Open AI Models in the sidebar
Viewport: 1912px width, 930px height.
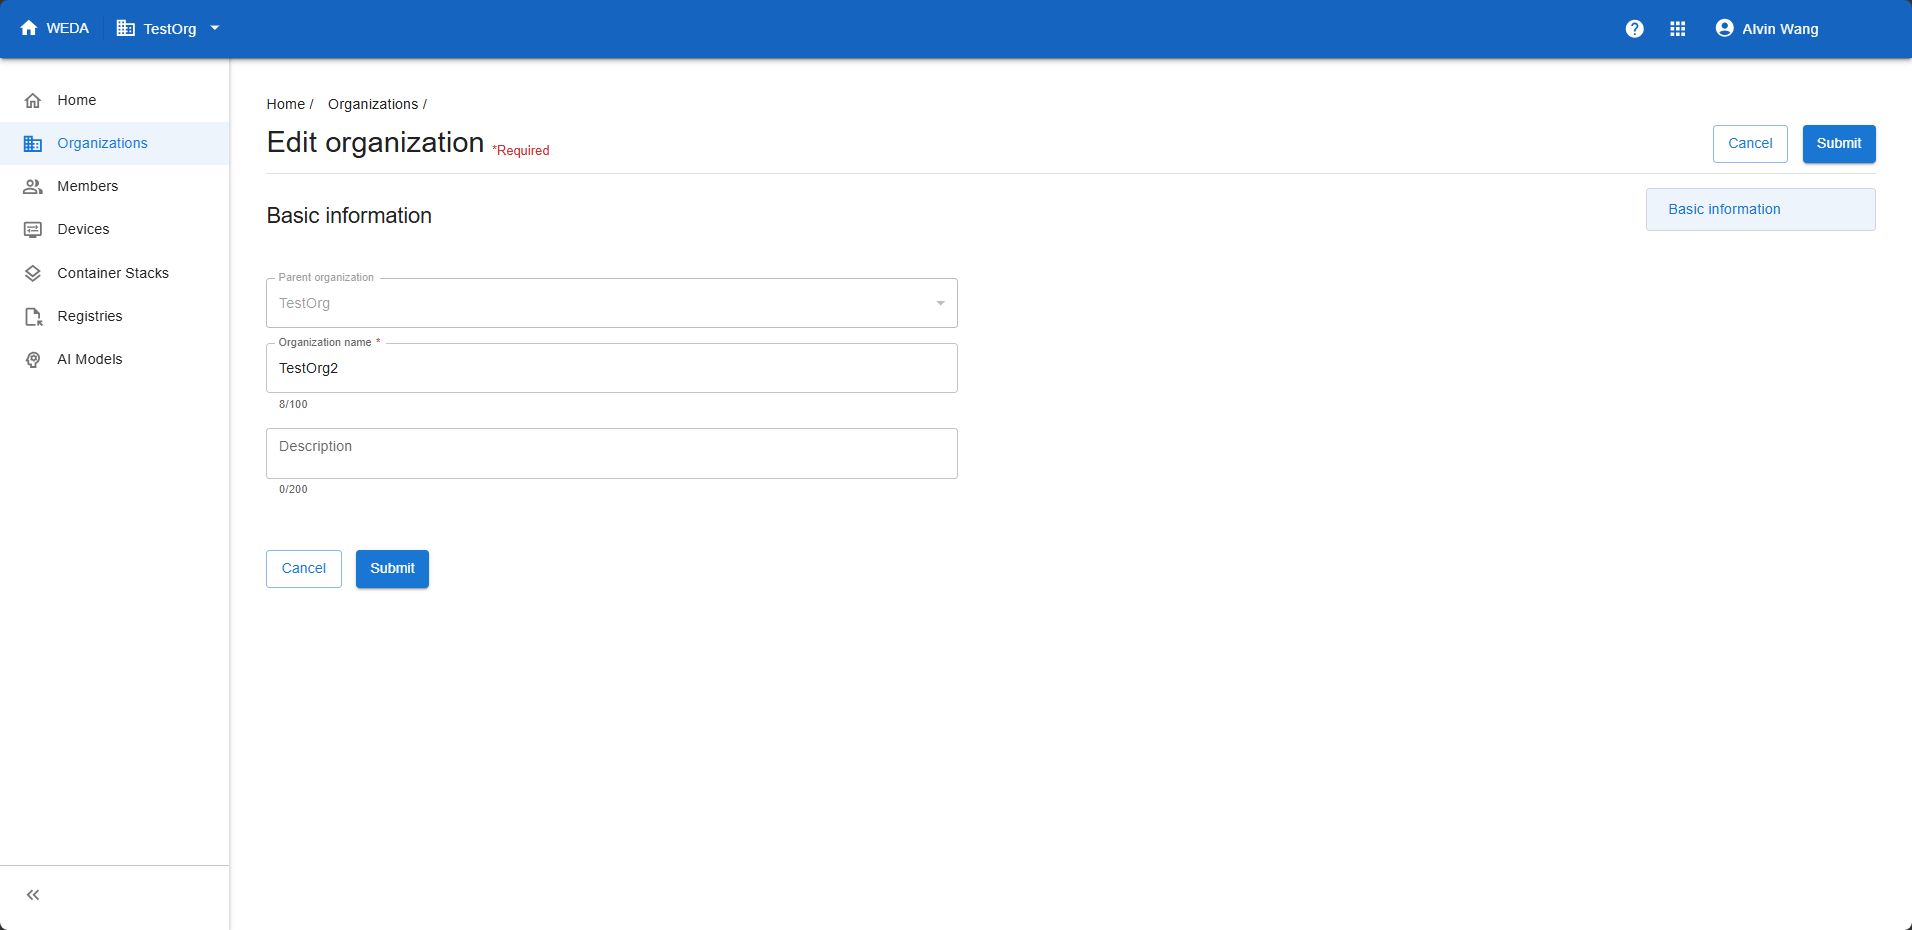[x=115, y=359]
